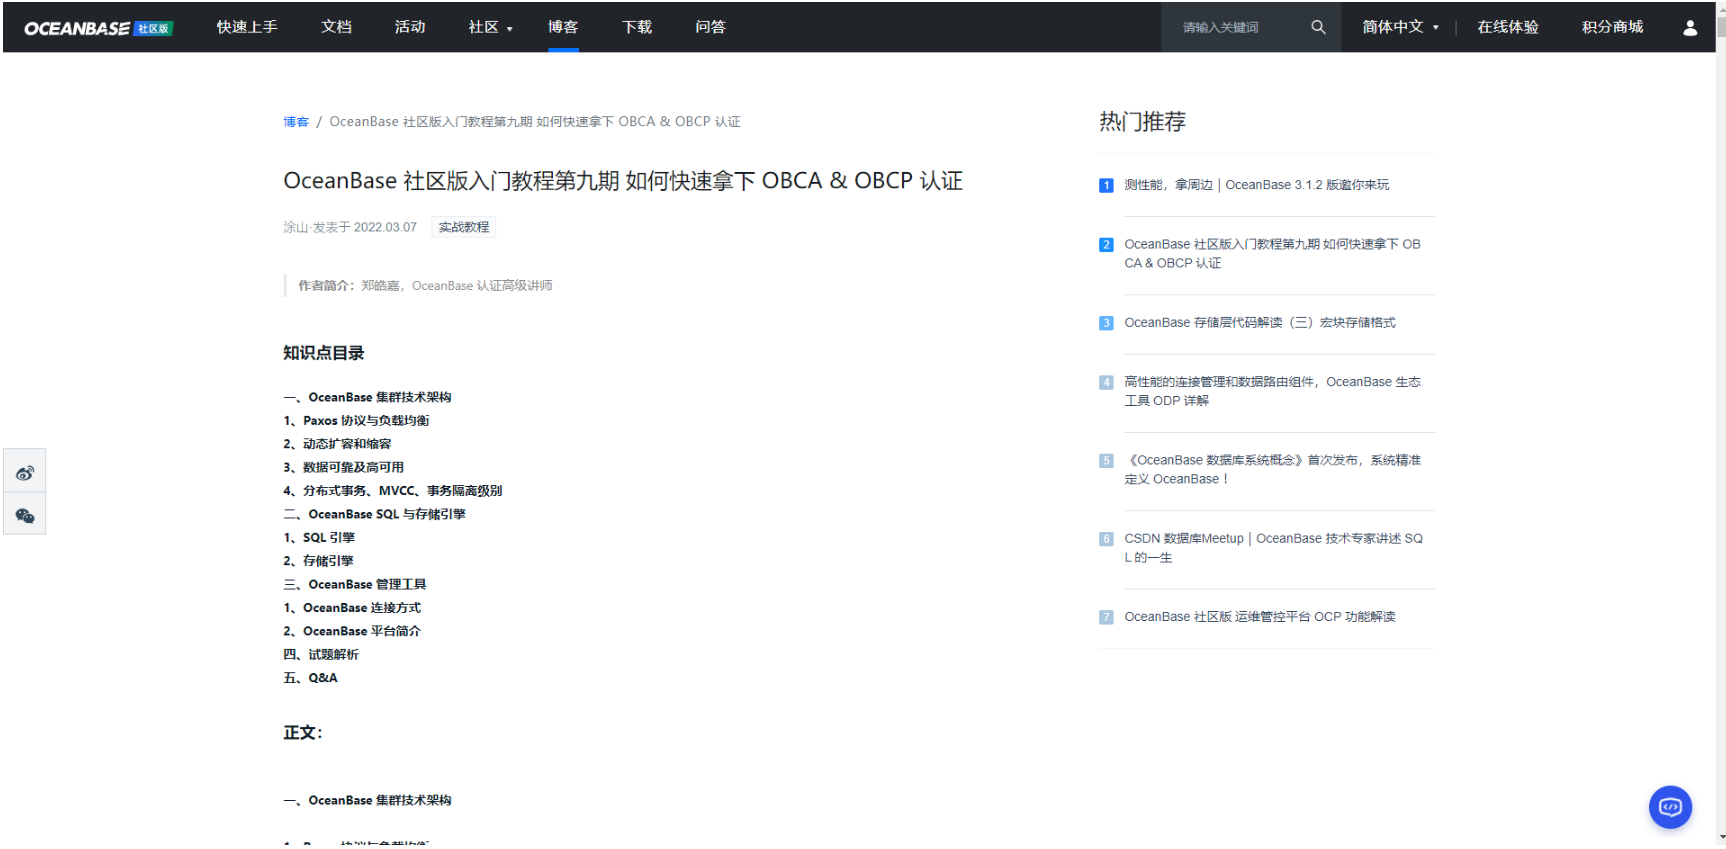Screen dimensions: 1726x849
Task: Open the 活动 navigation item
Action: click(x=410, y=27)
